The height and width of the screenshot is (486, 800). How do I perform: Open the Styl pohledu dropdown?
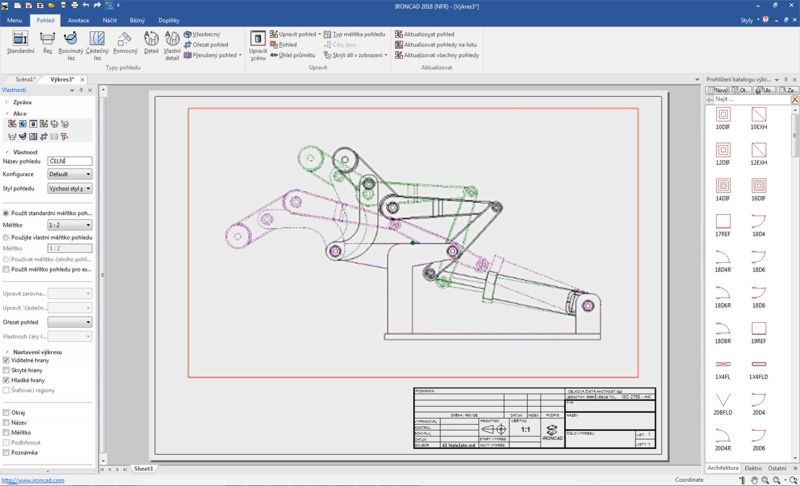69,188
